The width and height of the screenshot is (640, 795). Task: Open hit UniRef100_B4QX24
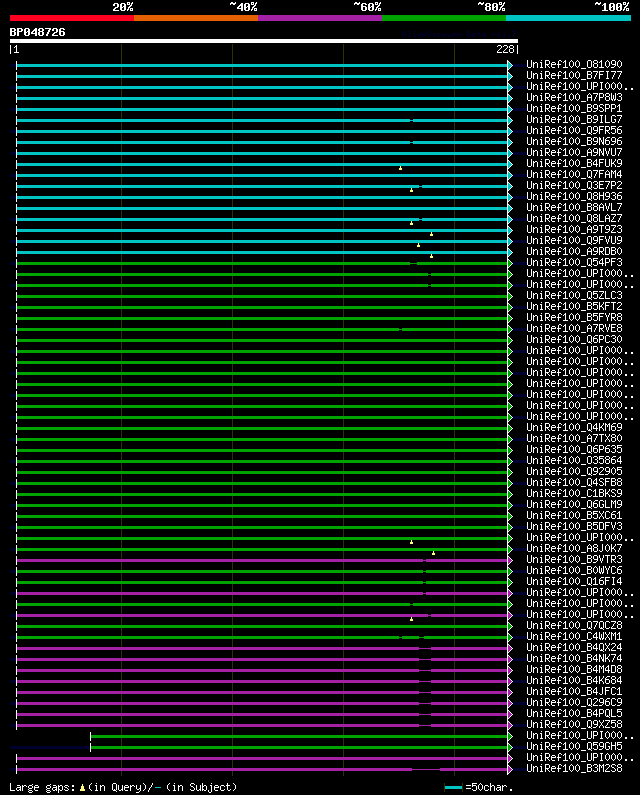[574, 647]
